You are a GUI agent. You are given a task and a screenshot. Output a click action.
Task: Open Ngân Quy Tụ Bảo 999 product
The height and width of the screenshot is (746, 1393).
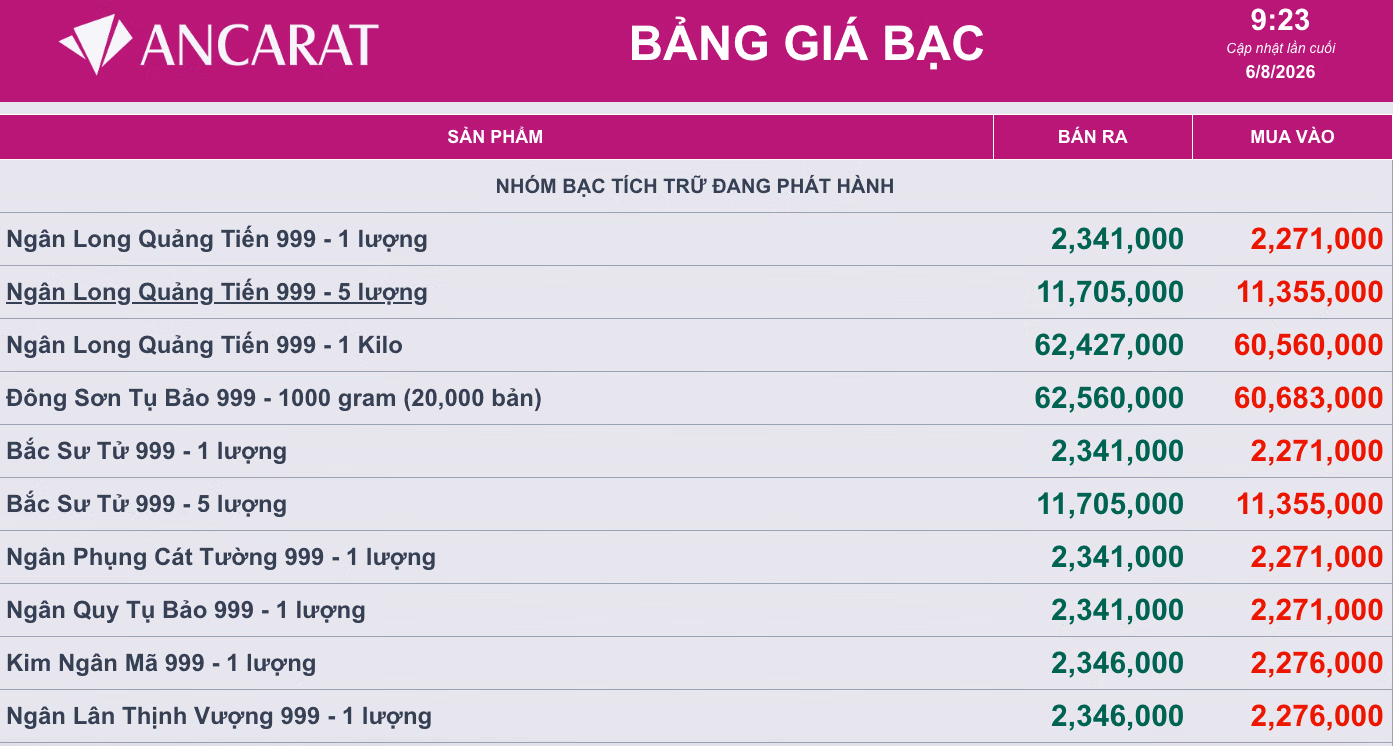tap(186, 610)
